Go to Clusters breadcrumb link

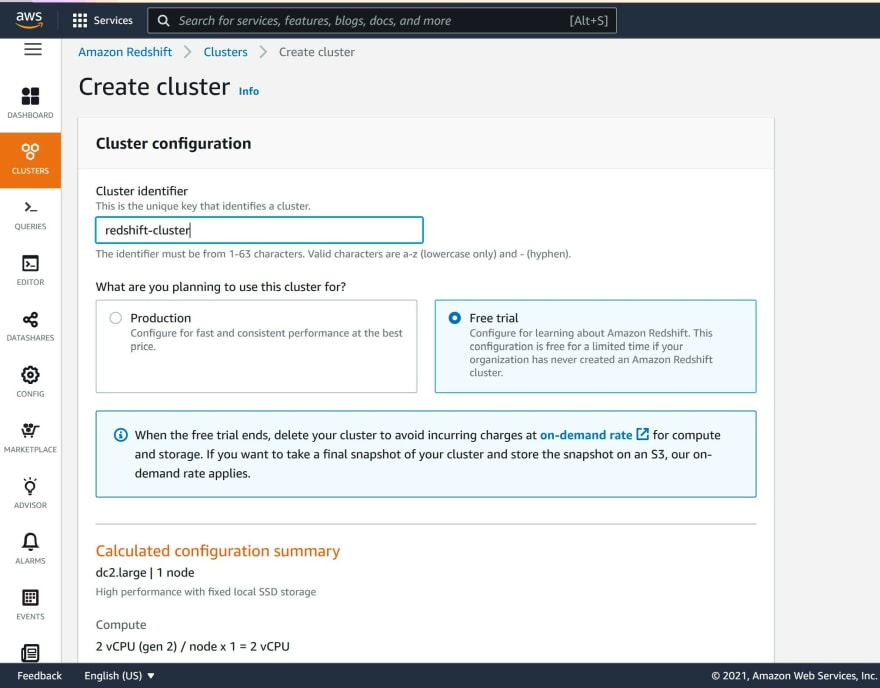(225, 52)
